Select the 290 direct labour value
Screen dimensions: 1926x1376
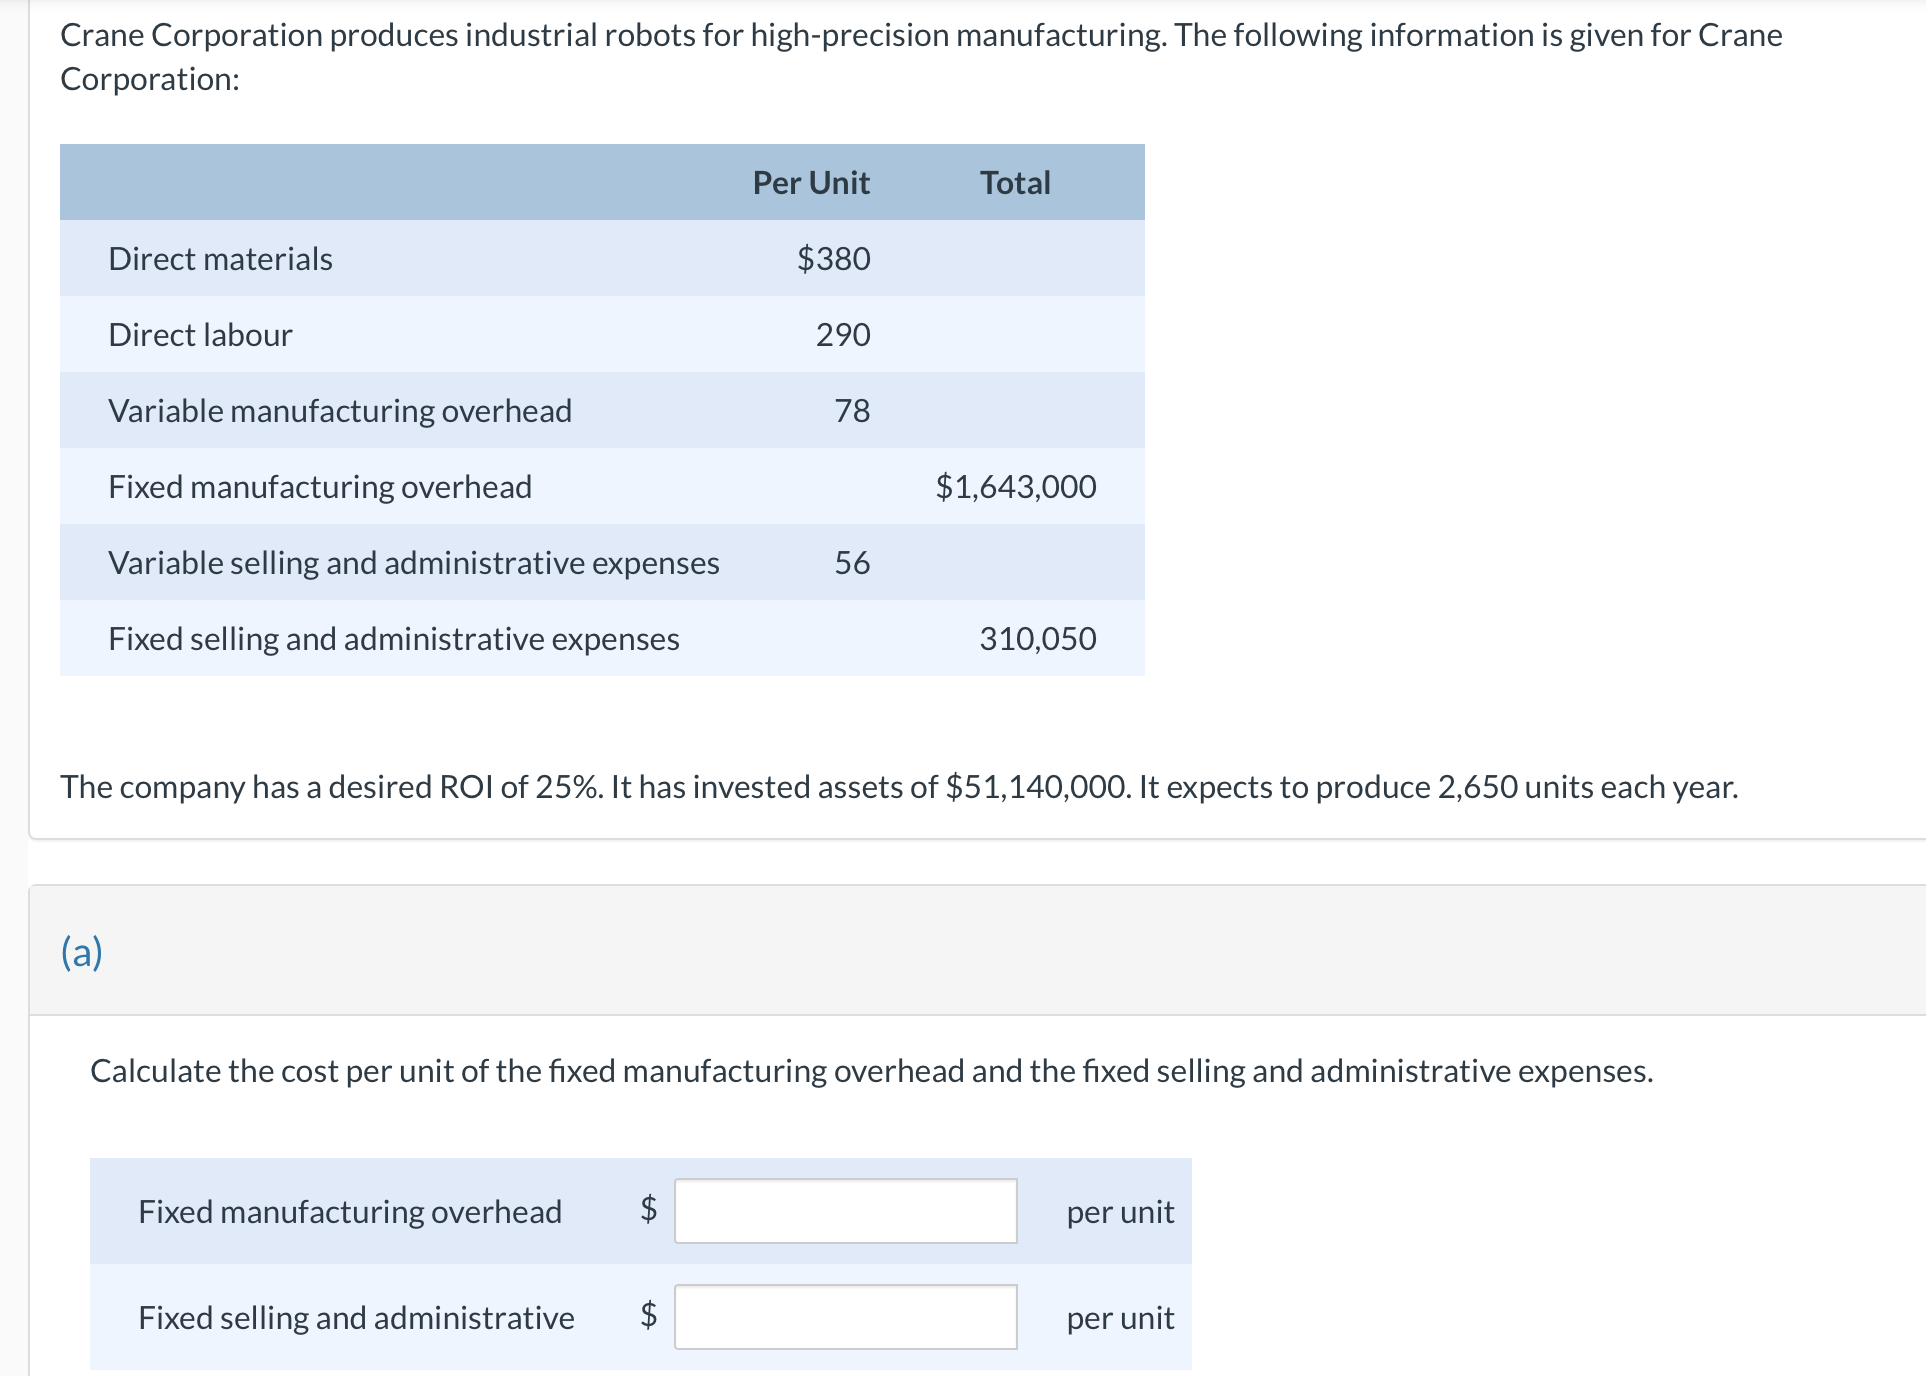pyautogui.click(x=843, y=335)
